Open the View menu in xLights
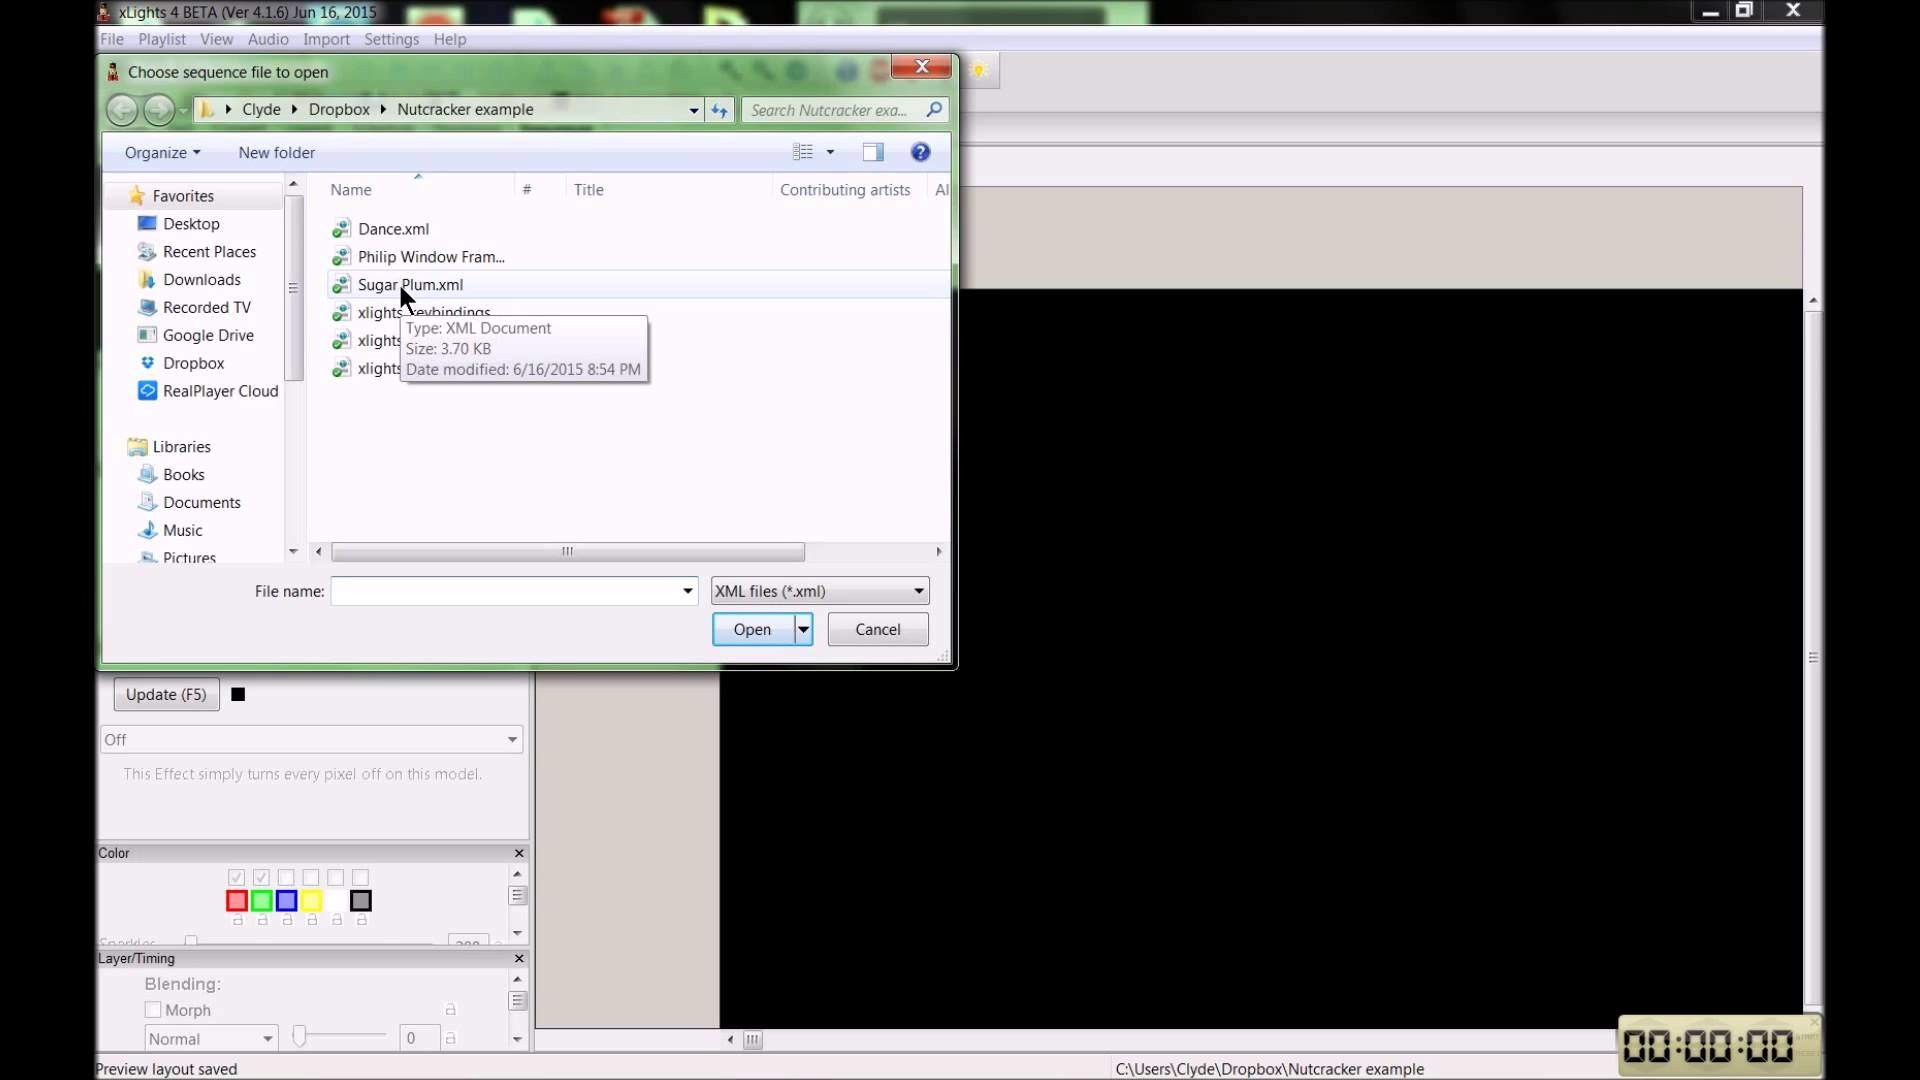Viewport: 1920px width, 1080px height. click(x=215, y=38)
